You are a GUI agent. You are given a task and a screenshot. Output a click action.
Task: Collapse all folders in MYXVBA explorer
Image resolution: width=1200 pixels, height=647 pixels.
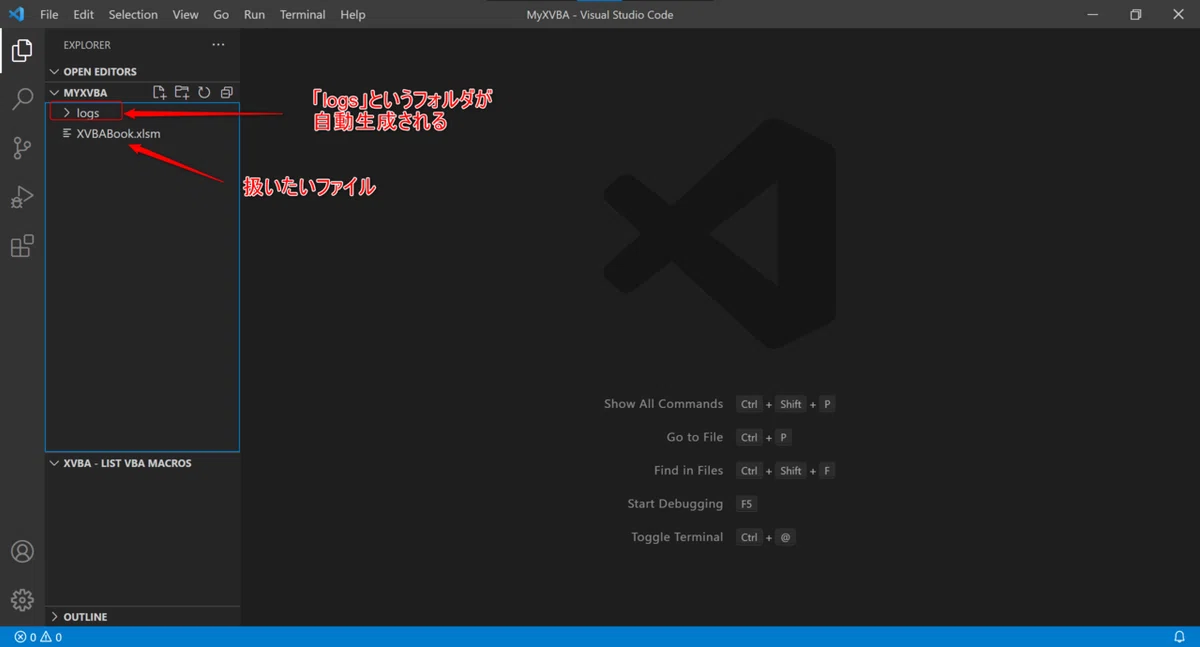226,93
